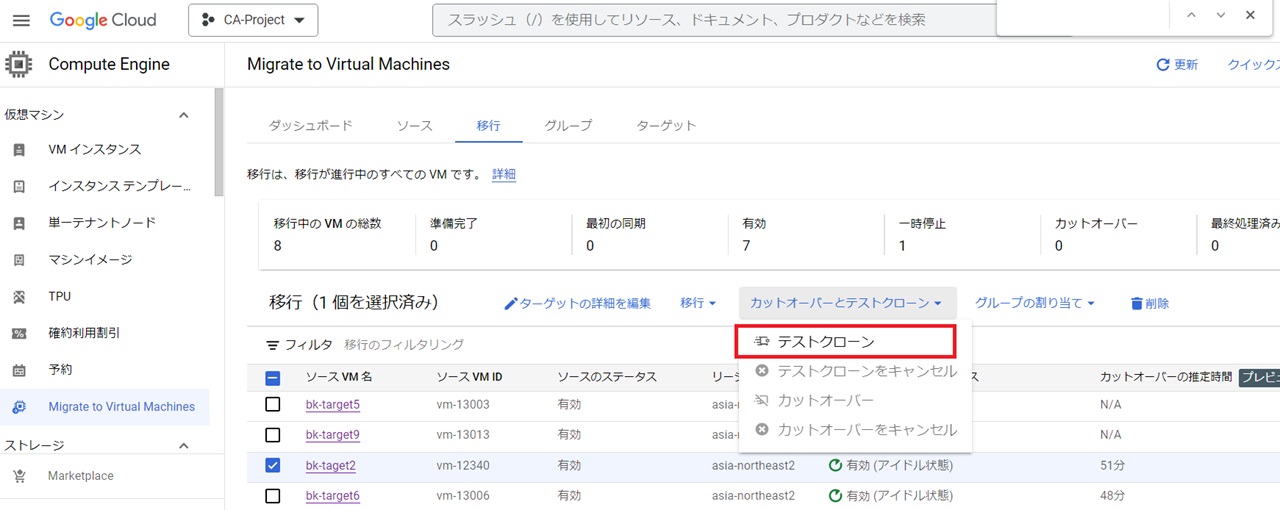The height and width of the screenshot is (510, 1280).
Task: Click the 更新 refresh icon
Action: [1163, 65]
